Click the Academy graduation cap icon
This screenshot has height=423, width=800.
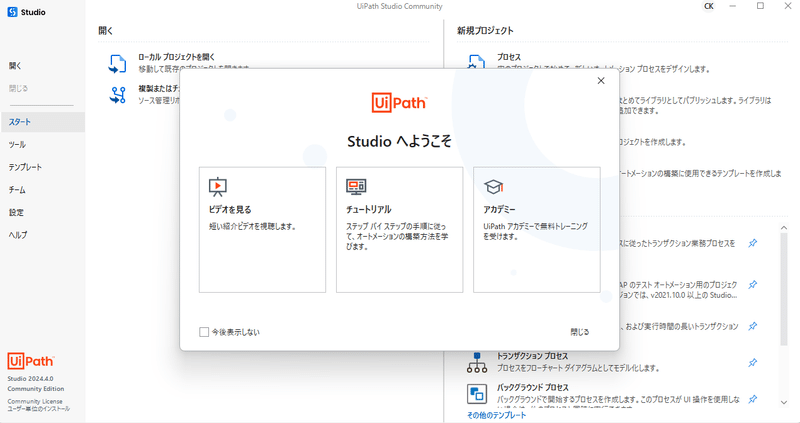pyautogui.click(x=493, y=187)
